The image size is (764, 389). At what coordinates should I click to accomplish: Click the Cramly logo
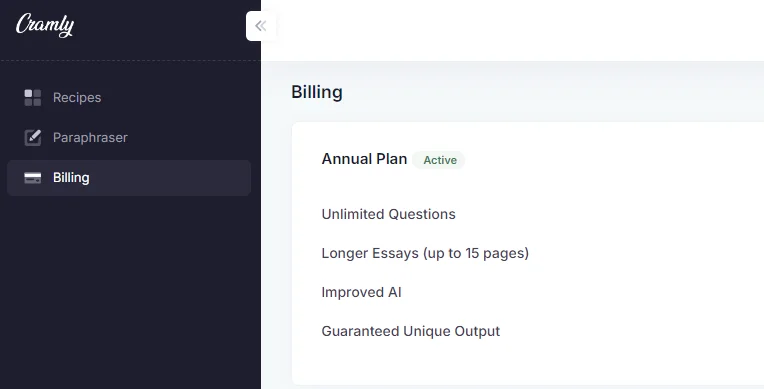[45, 25]
